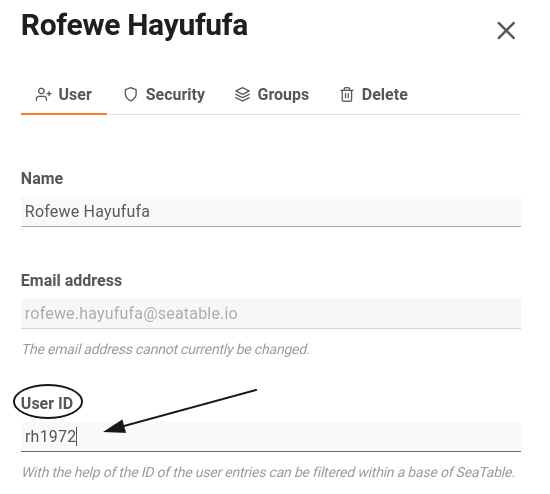This screenshot has width=550, height=494.
Task: Click the trash can icon beside Delete
Action: [x=347, y=95]
